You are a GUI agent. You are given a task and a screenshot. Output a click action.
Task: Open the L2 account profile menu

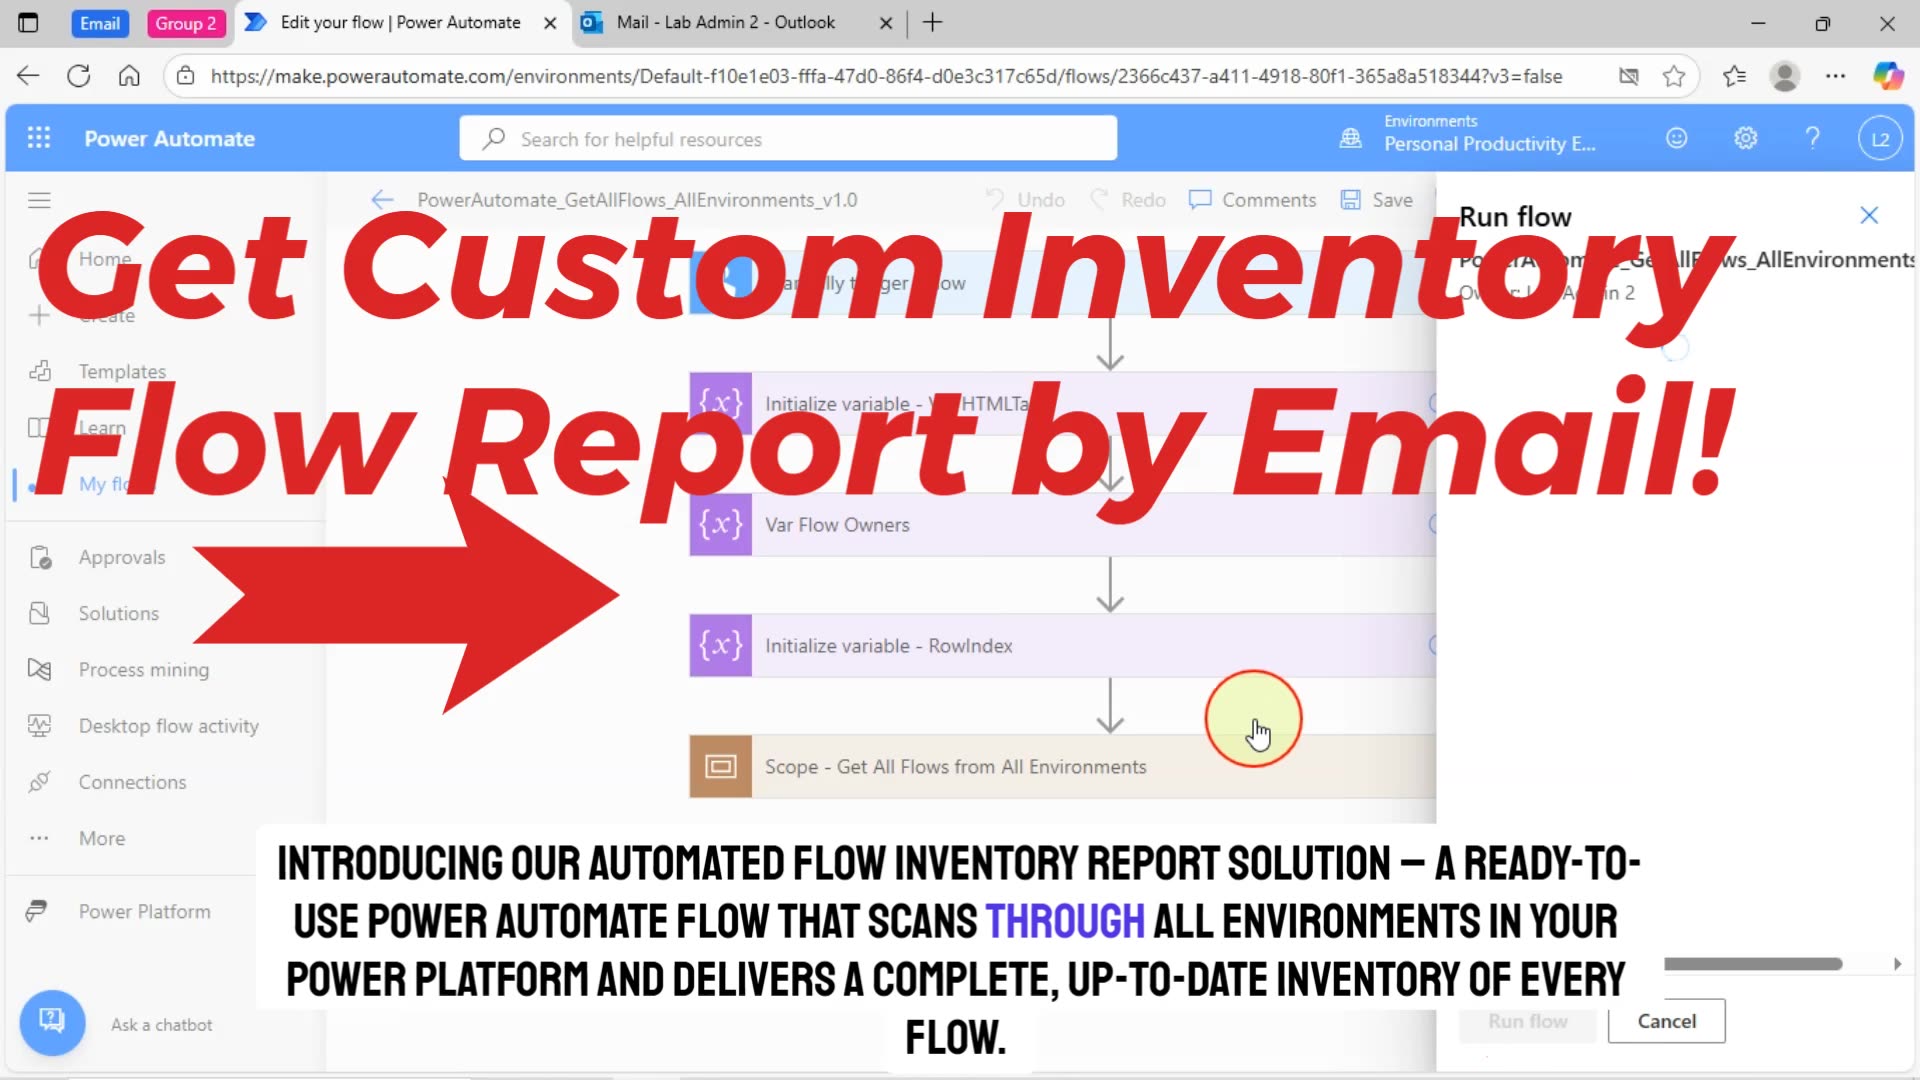tap(1879, 138)
